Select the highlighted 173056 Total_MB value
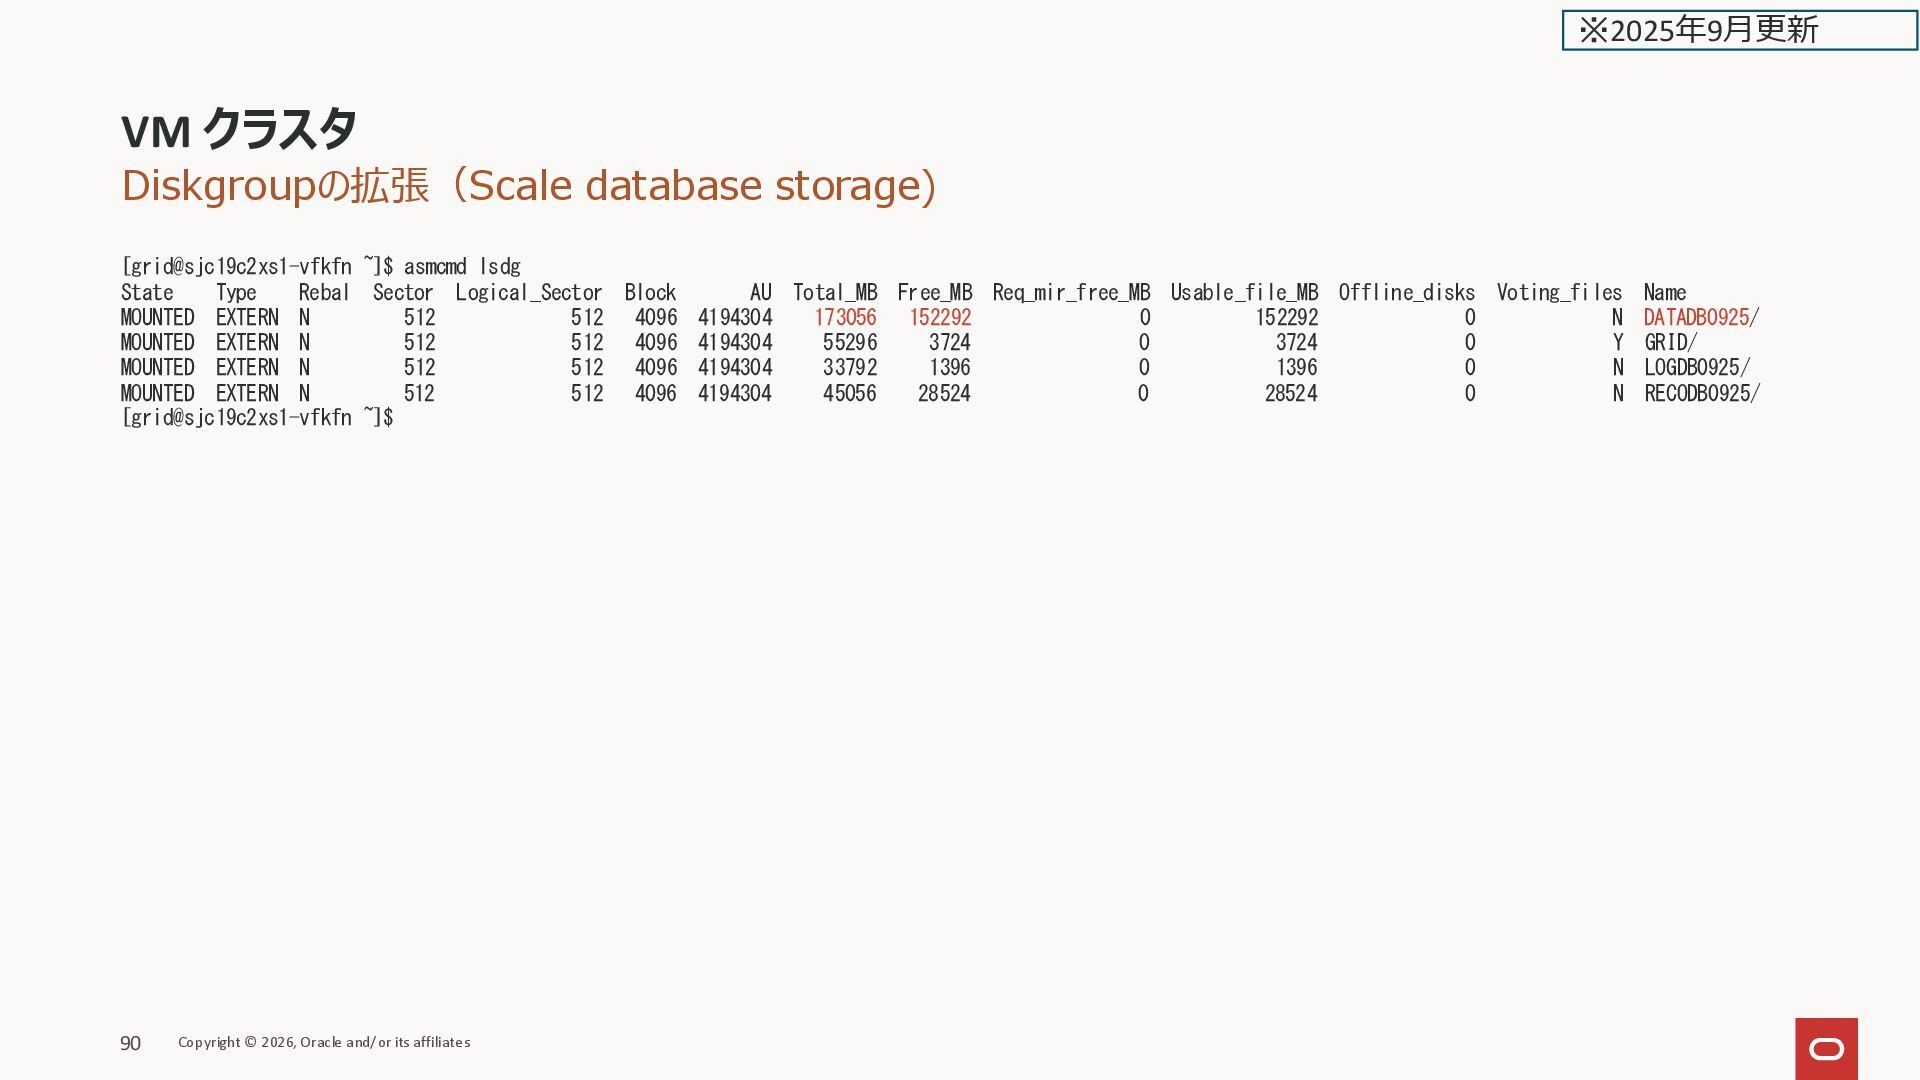This screenshot has height=1080, width=1920. (845, 318)
